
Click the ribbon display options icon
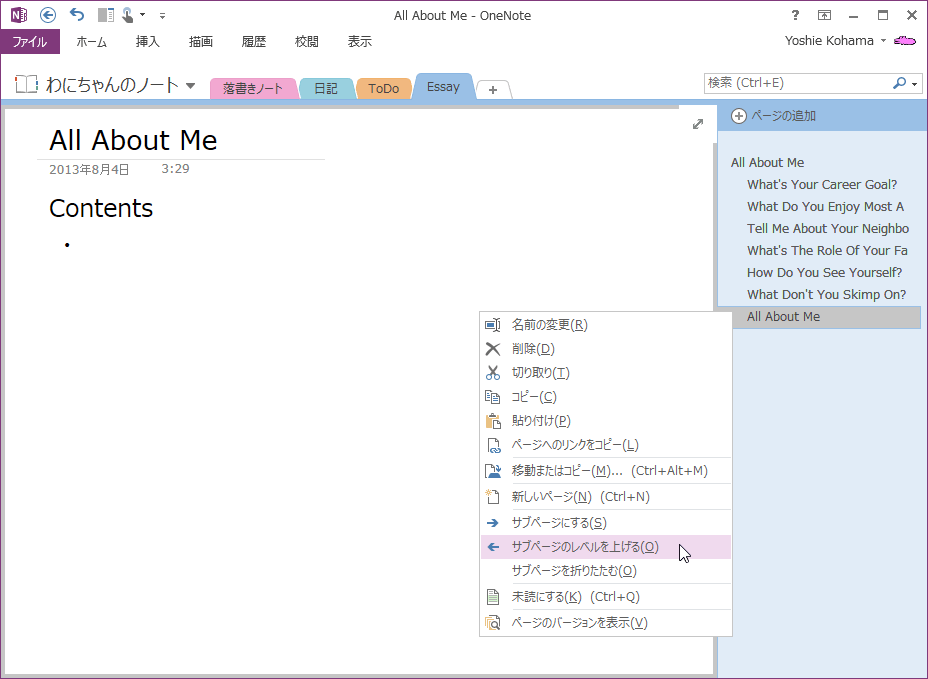[824, 15]
